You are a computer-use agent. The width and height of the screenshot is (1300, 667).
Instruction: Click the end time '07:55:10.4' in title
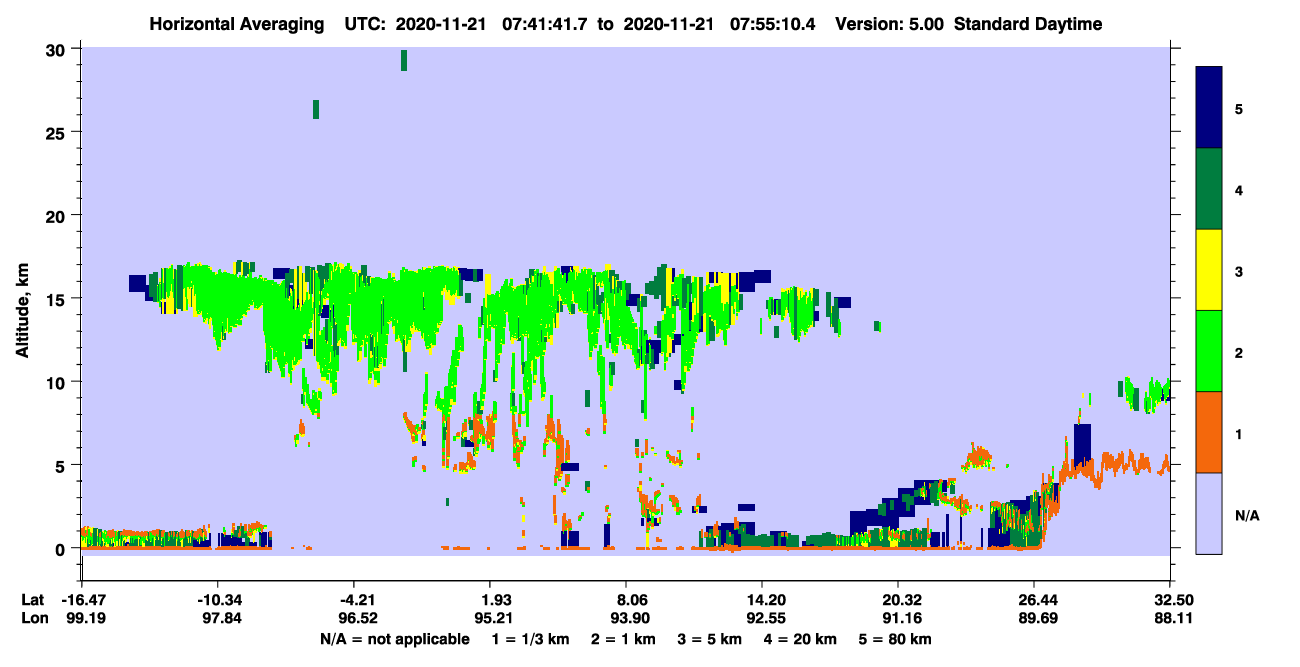point(772,24)
